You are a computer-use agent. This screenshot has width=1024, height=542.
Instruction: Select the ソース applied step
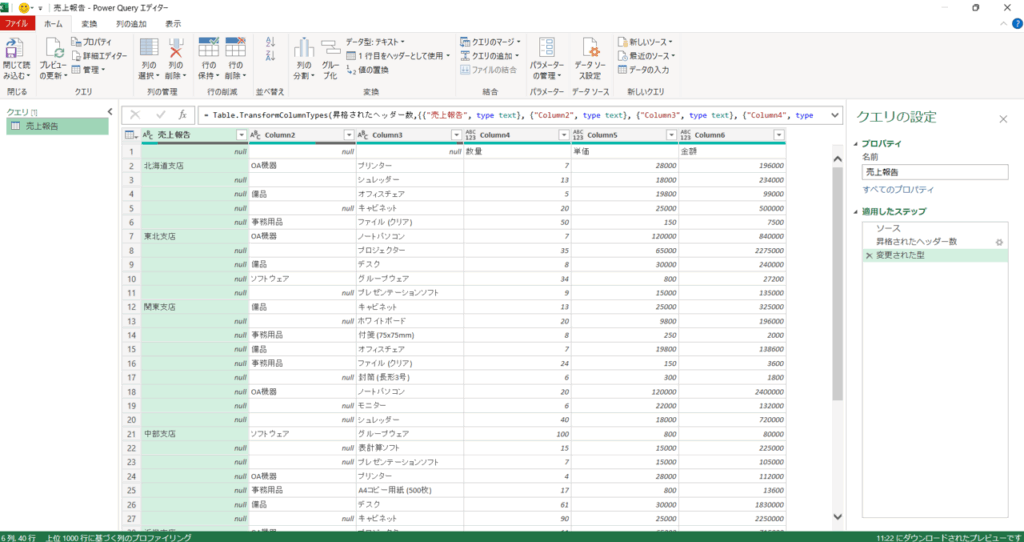[x=888, y=229]
